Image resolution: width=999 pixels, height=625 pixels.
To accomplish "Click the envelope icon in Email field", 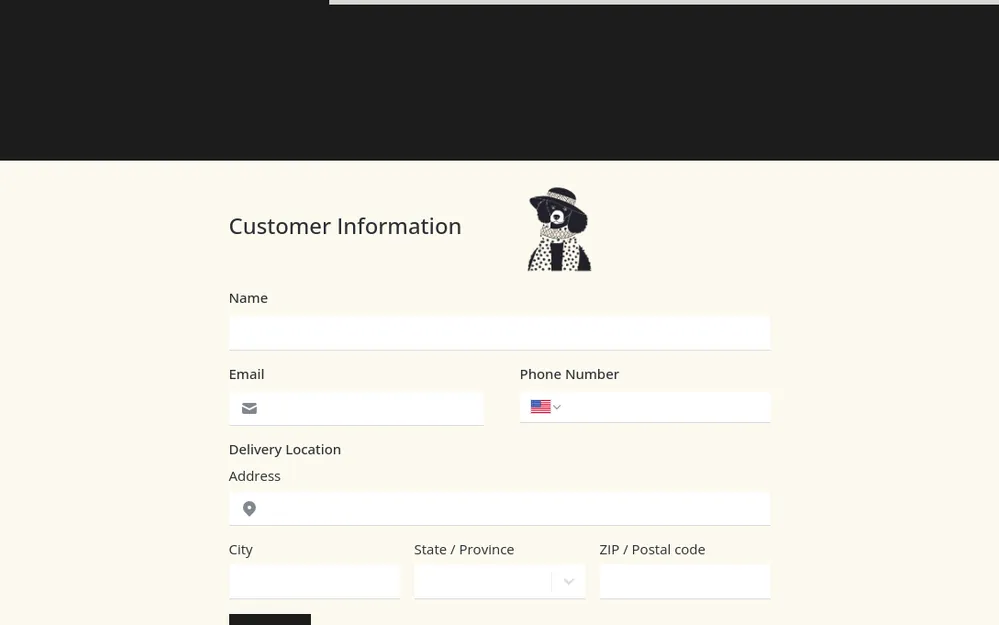I will click(x=249, y=408).
